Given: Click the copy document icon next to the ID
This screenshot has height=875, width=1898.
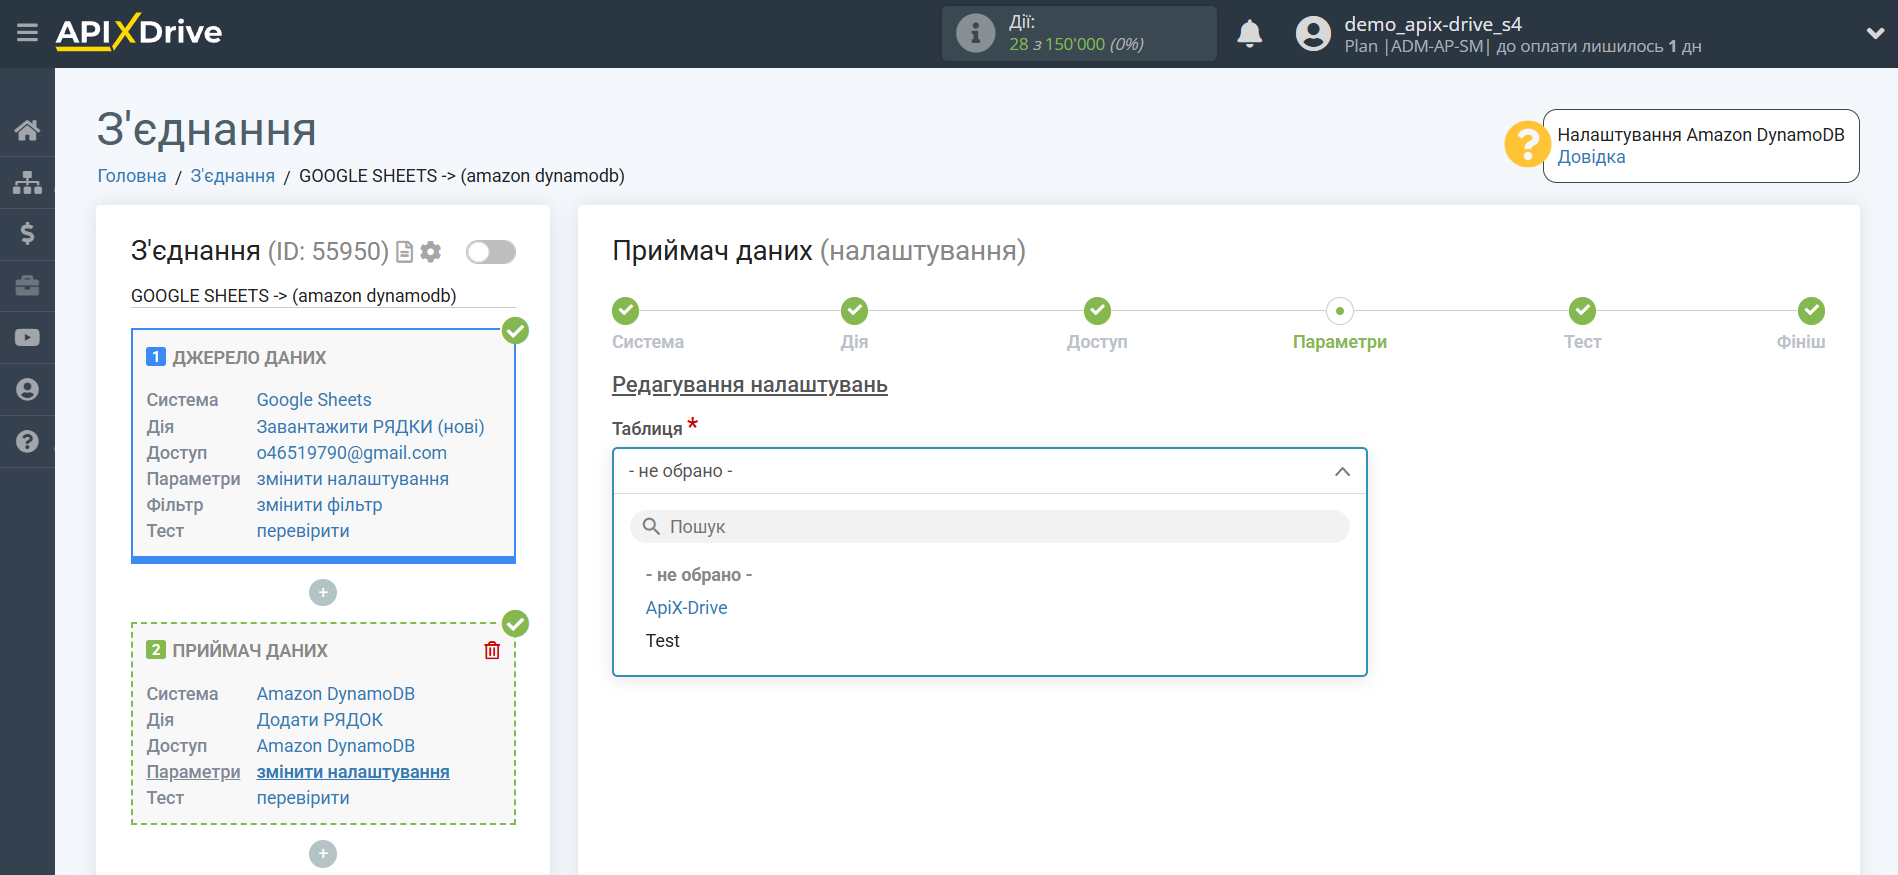Looking at the screenshot, I should click(x=405, y=252).
